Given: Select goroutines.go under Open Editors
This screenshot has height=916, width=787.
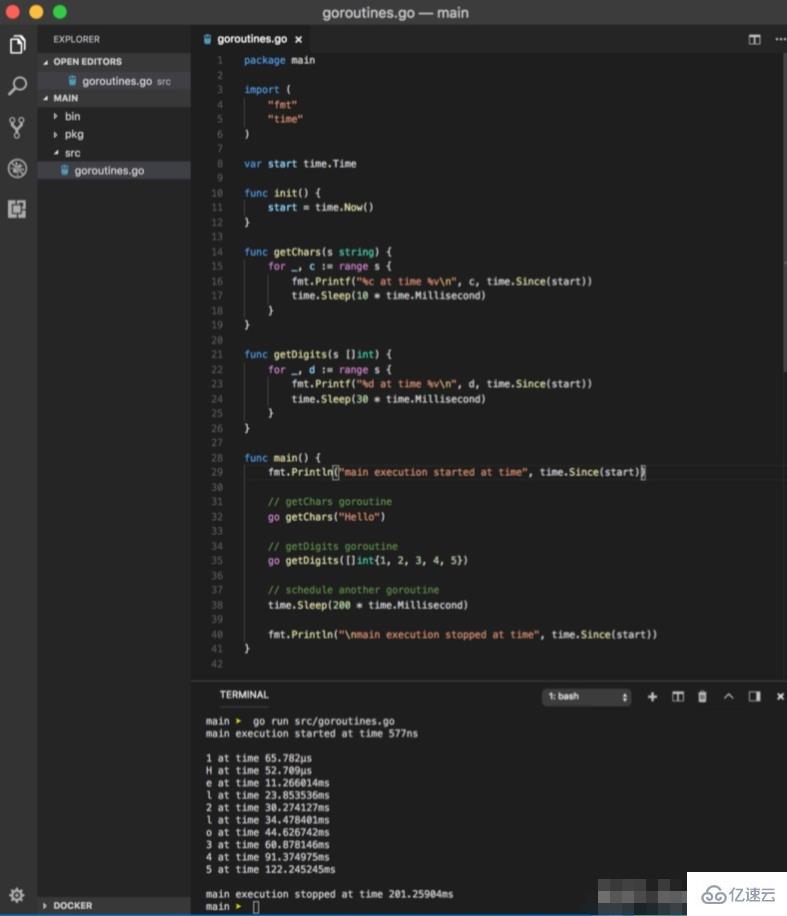Looking at the screenshot, I should click(117, 80).
